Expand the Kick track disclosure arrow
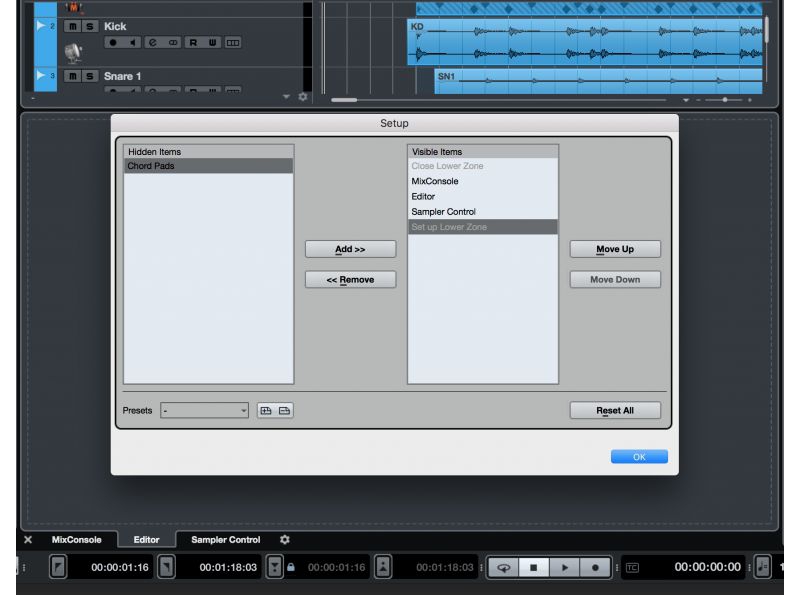This screenshot has width=800, height=595. [40, 26]
